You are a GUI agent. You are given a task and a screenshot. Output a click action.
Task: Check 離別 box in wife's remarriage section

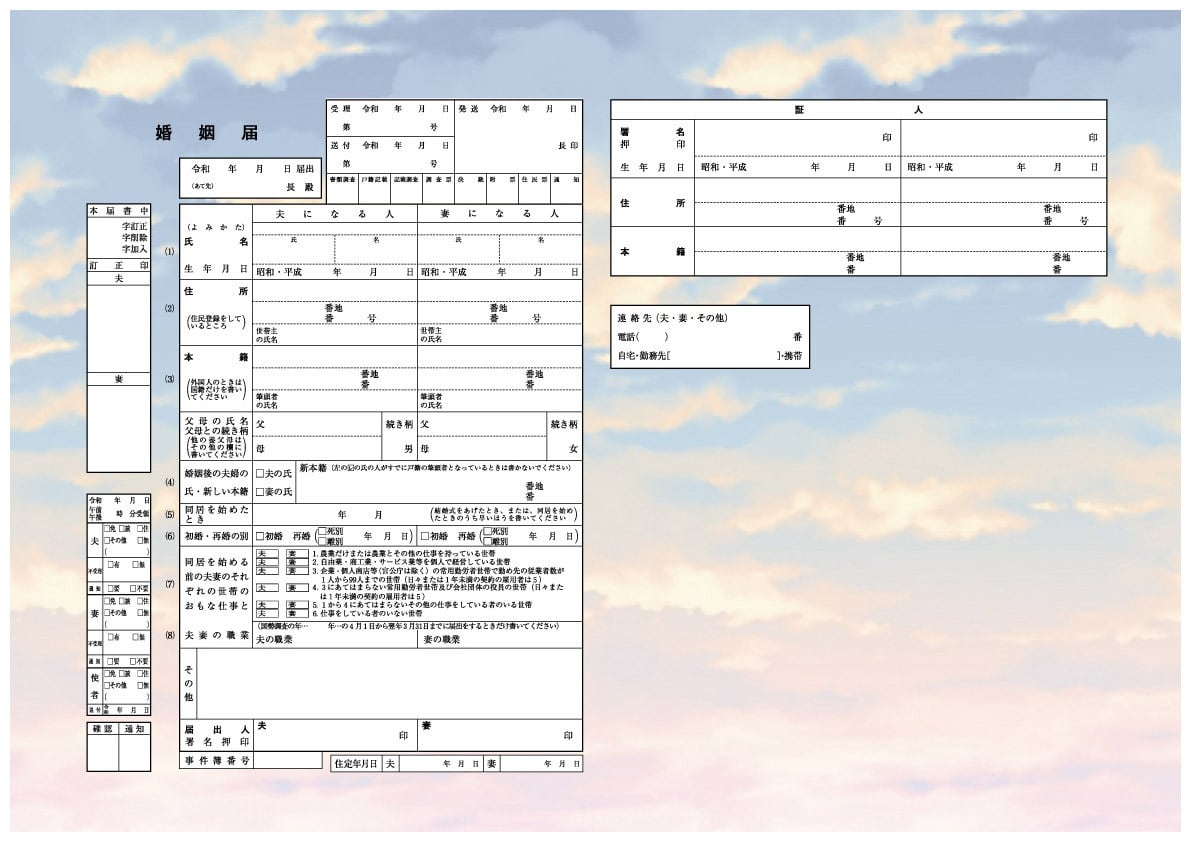coord(487,541)
